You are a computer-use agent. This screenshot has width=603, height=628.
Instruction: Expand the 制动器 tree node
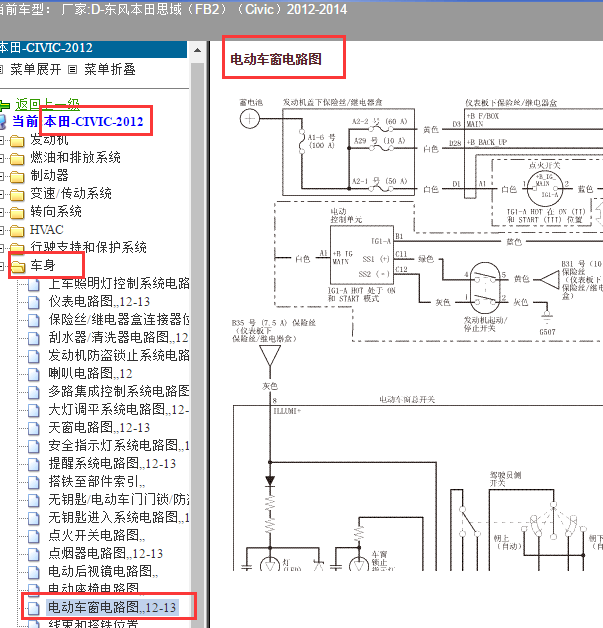click(2, 176)
